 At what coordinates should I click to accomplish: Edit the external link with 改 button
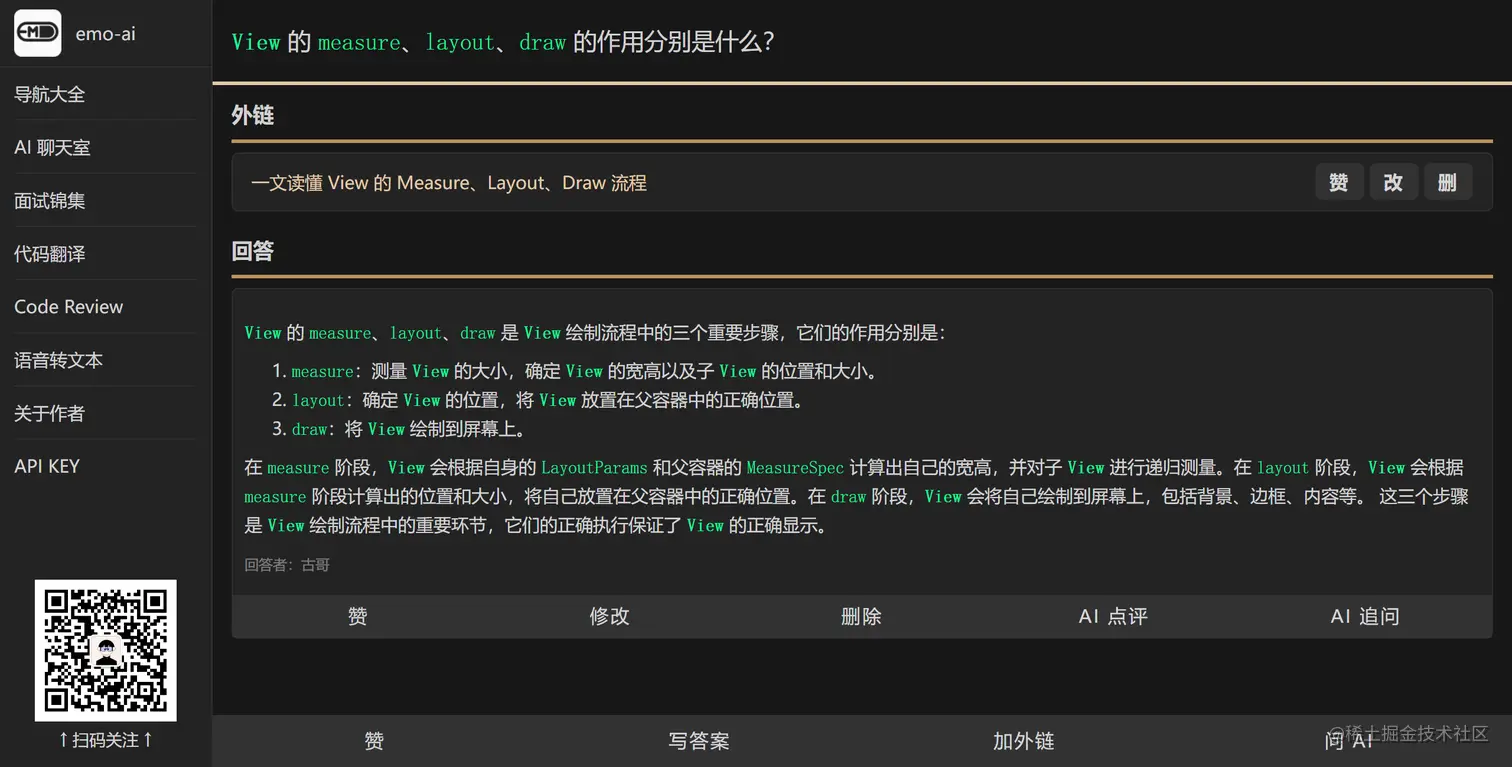[x=1393, y=182]
